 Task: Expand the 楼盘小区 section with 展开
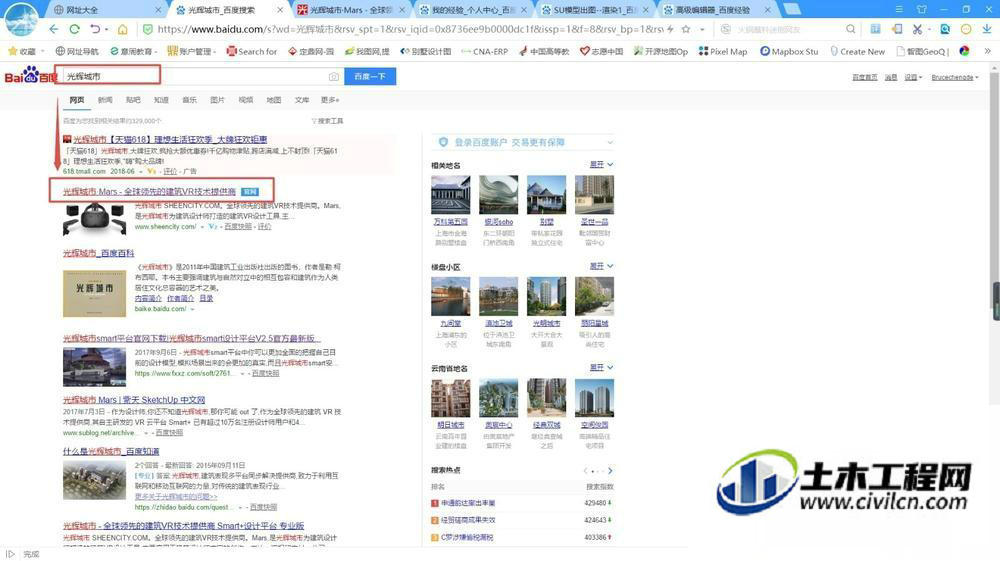(x=601, y=266)
